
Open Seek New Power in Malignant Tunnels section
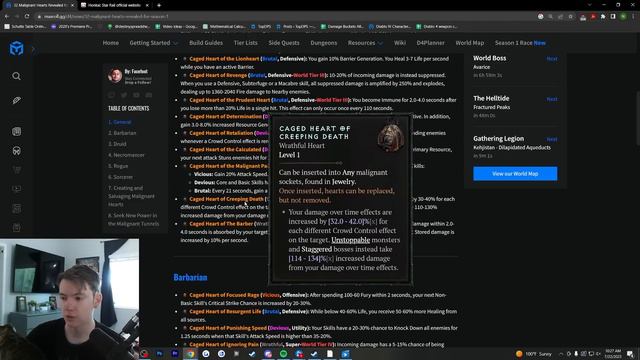pyautogui.click(x=133, y=220)
